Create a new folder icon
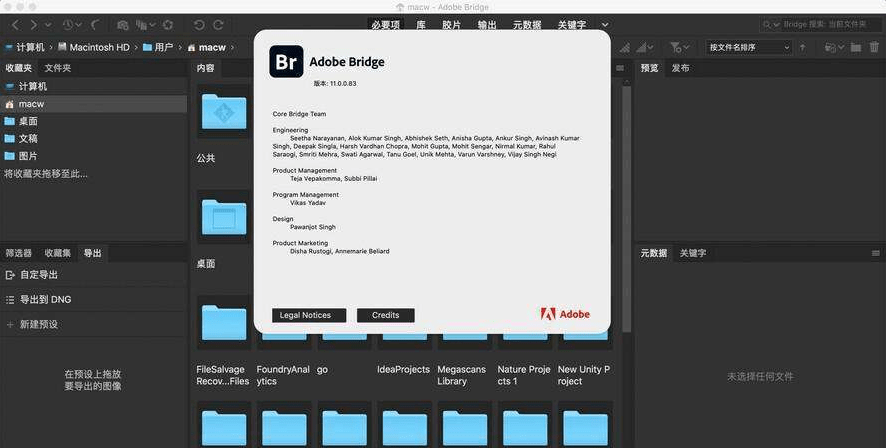Viewport: 886px width, 448px height. coord(856,47)
